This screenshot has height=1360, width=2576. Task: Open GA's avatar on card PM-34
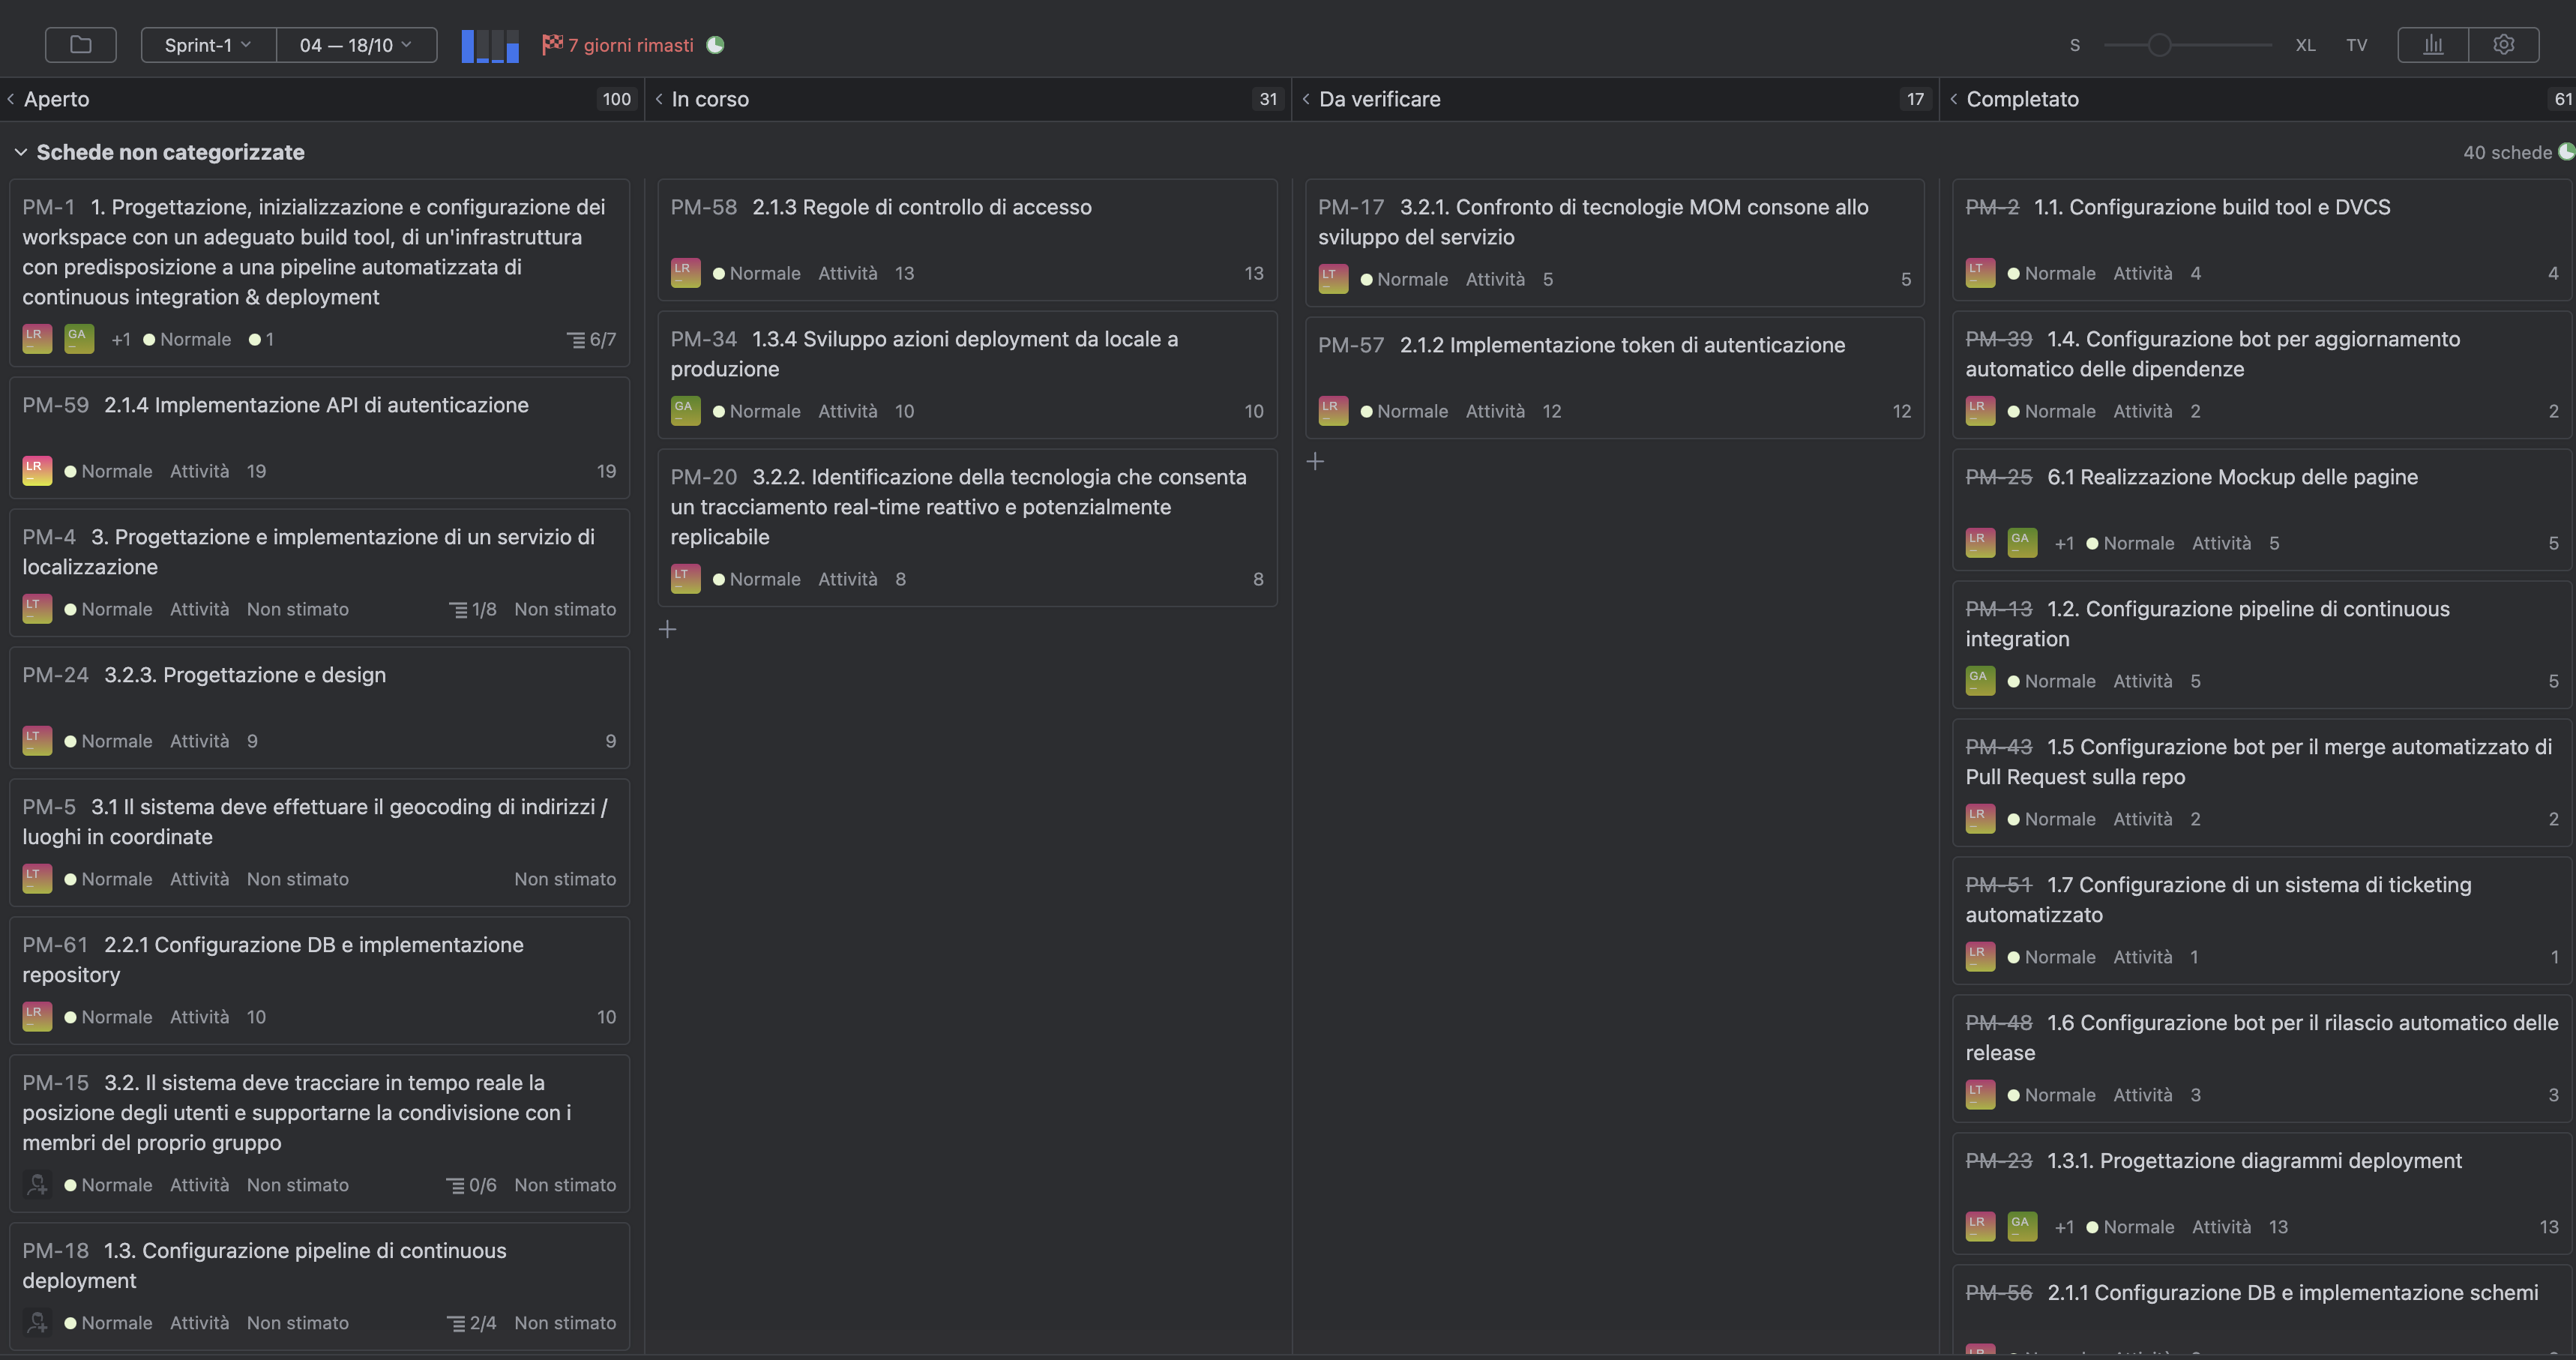pyautogui.click(x=685, y=410)
